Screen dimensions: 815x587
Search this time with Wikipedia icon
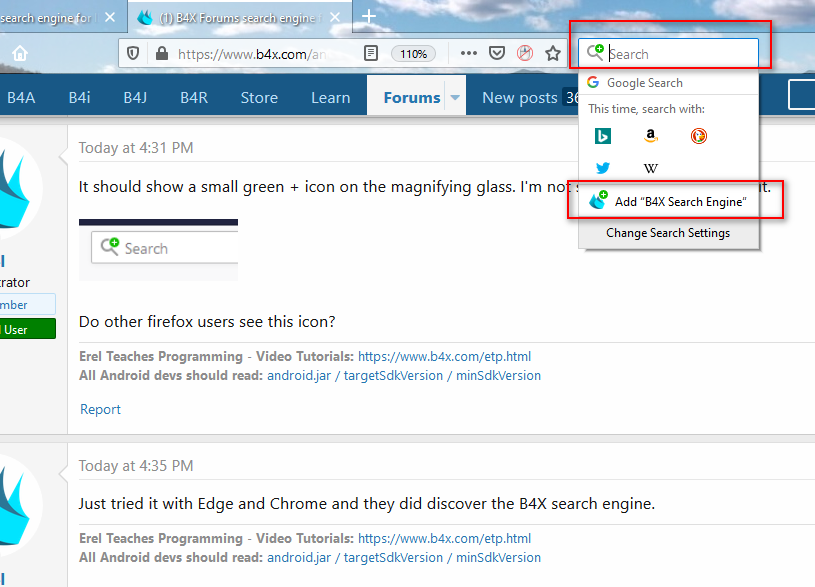[650, 168]
